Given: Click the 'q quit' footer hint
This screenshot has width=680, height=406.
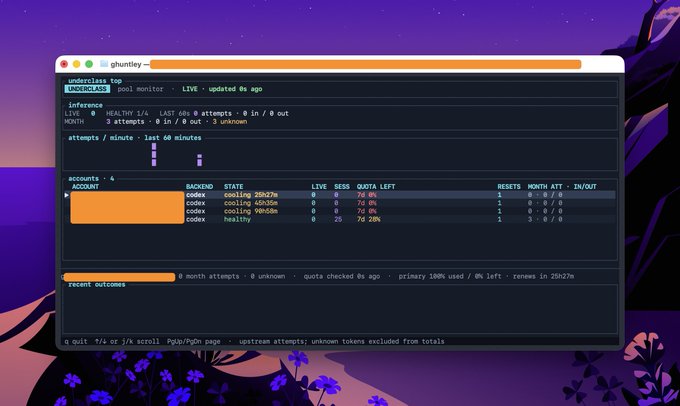Looking at the screenshot, I should 76,341.
